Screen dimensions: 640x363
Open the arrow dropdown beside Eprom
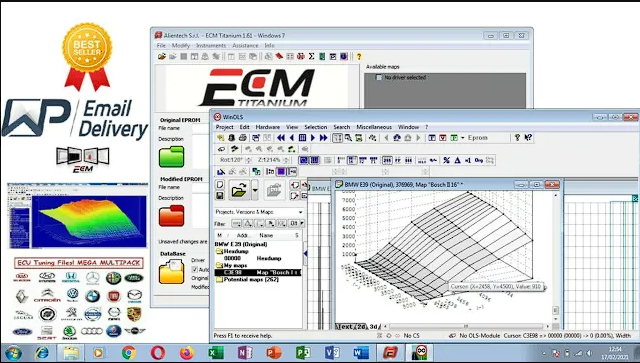click(462, 138)
